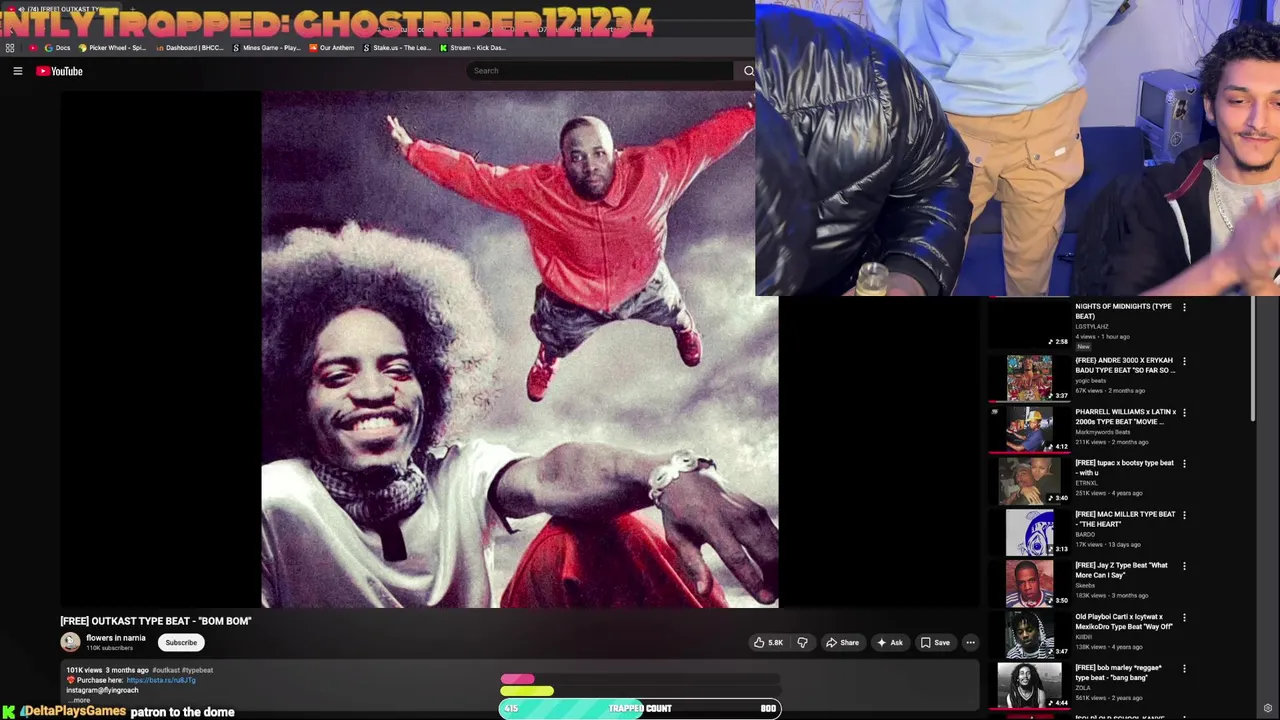
Task: Open the bsta.rs purchase link
Action: pyautogui.click(x=161, y=680)
